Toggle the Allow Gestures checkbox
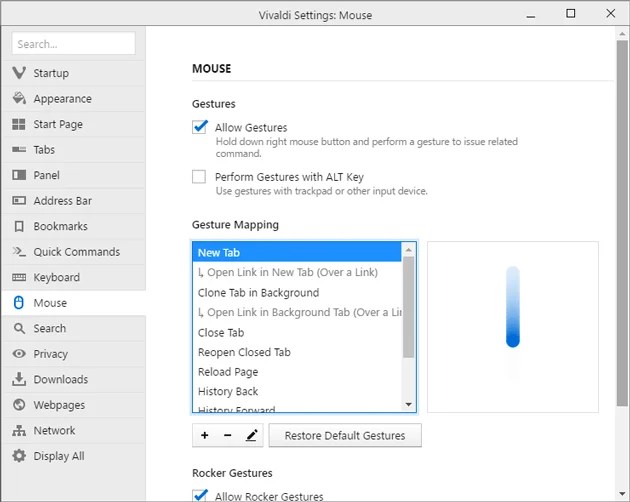The image size is (630, 502). 199,127
